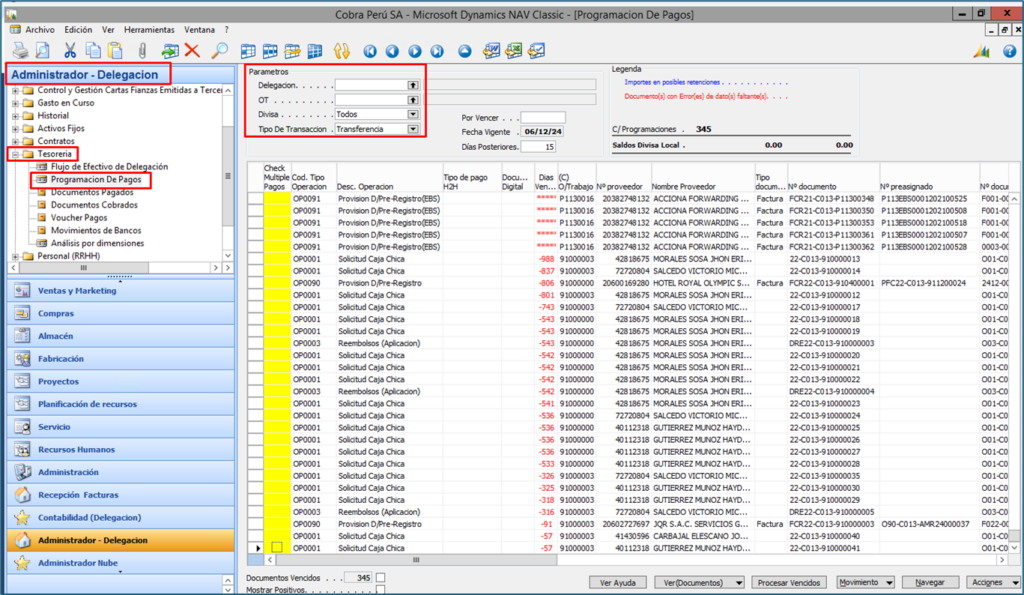This screenshot has height=595, width=1024.
Task: Open the Recepción Facturas module
Action: 121,495
